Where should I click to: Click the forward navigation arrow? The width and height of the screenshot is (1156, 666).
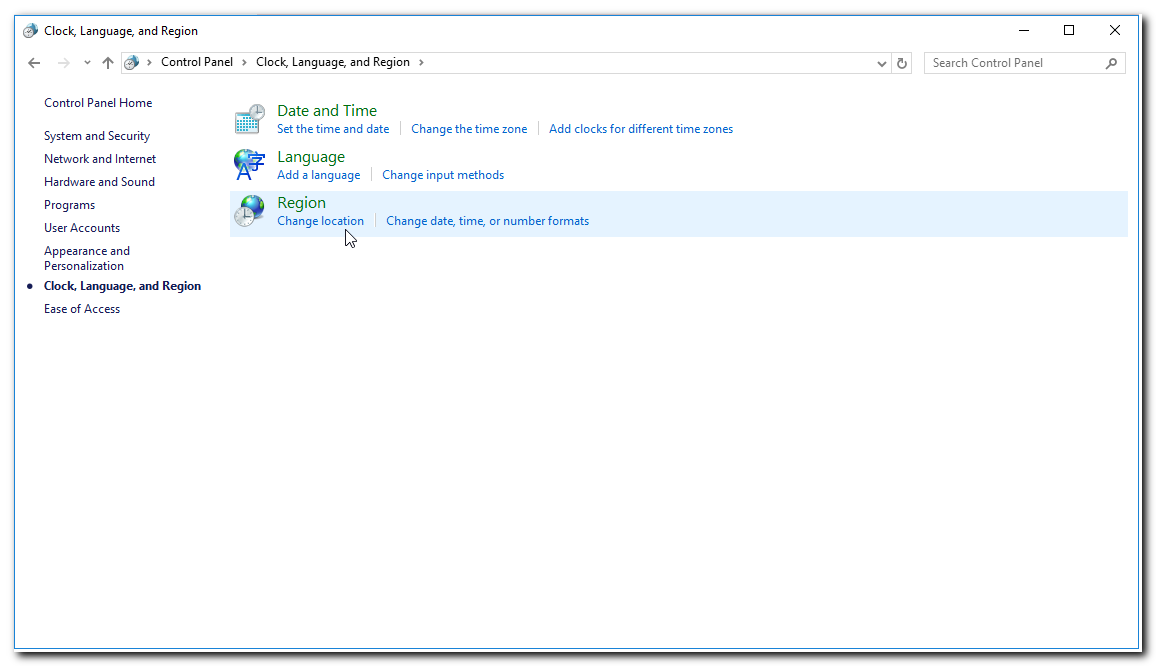pos(62,62)
